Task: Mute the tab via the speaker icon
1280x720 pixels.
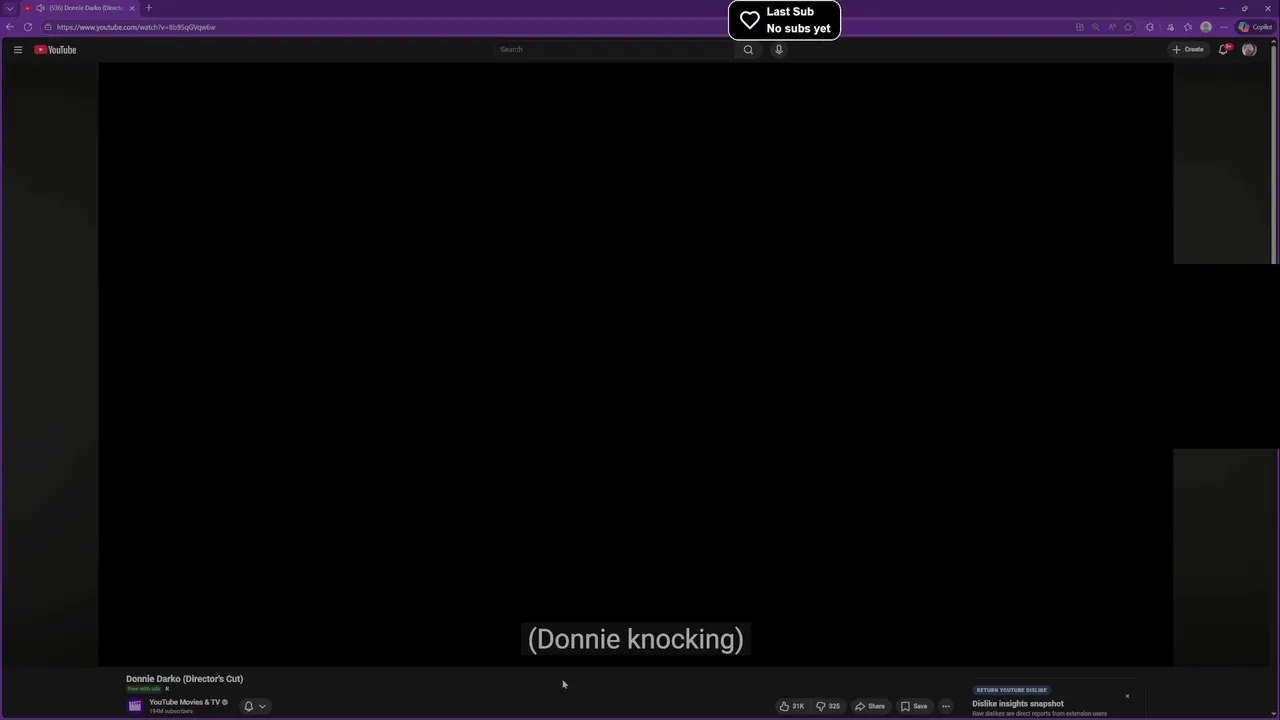Action: [x=41, y=8]
